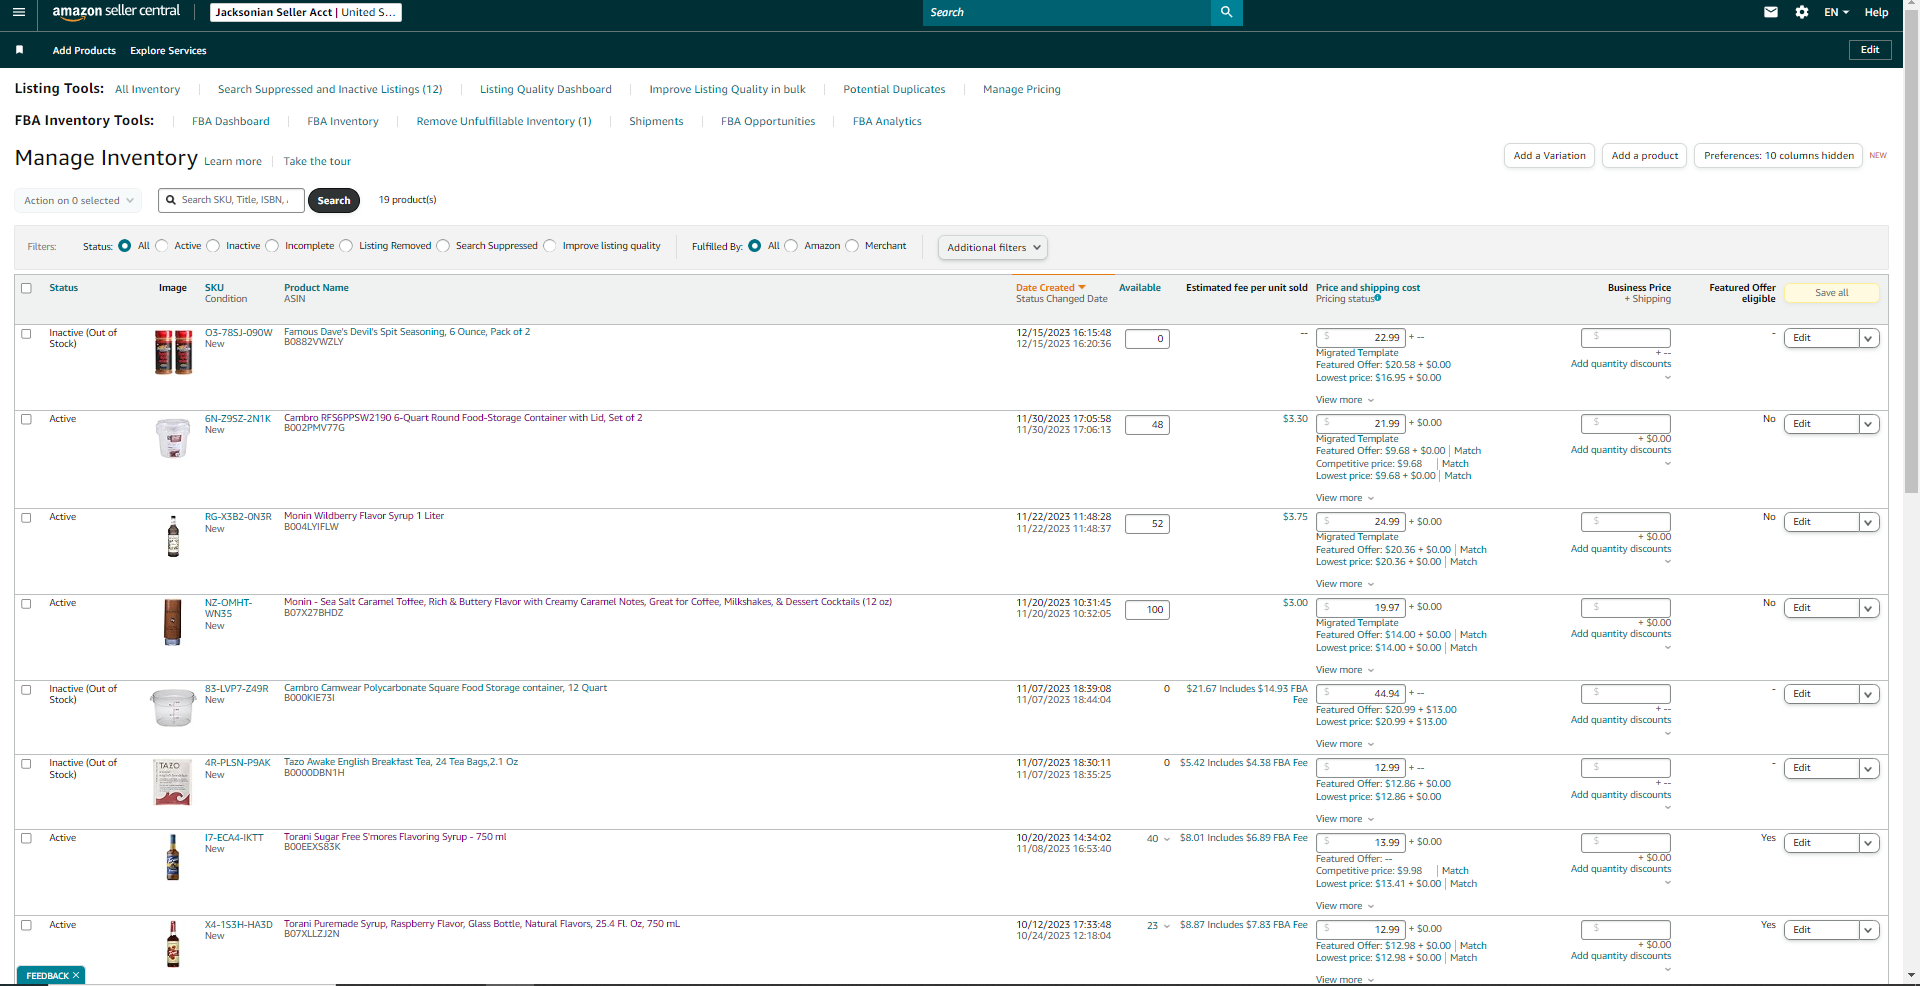Open available quantity dropdown for Torani S'mores

1166,839
